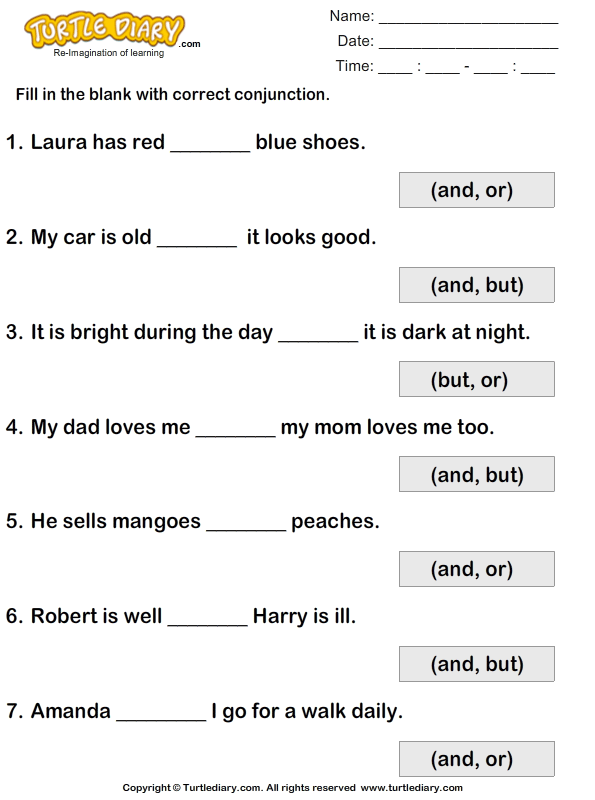
Task: Click the last Time blank
Action: tap(538, 72)
